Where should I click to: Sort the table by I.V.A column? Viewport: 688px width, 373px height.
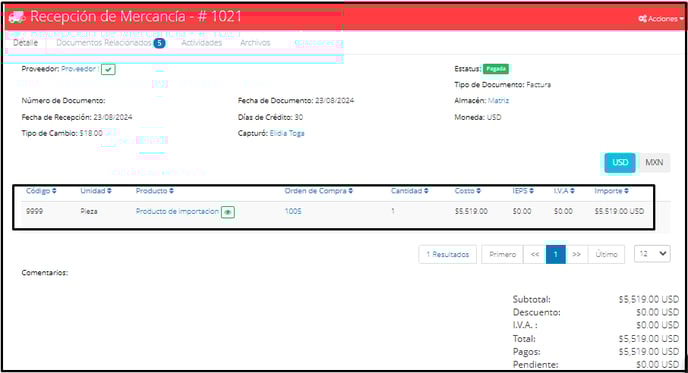point(564,191)
